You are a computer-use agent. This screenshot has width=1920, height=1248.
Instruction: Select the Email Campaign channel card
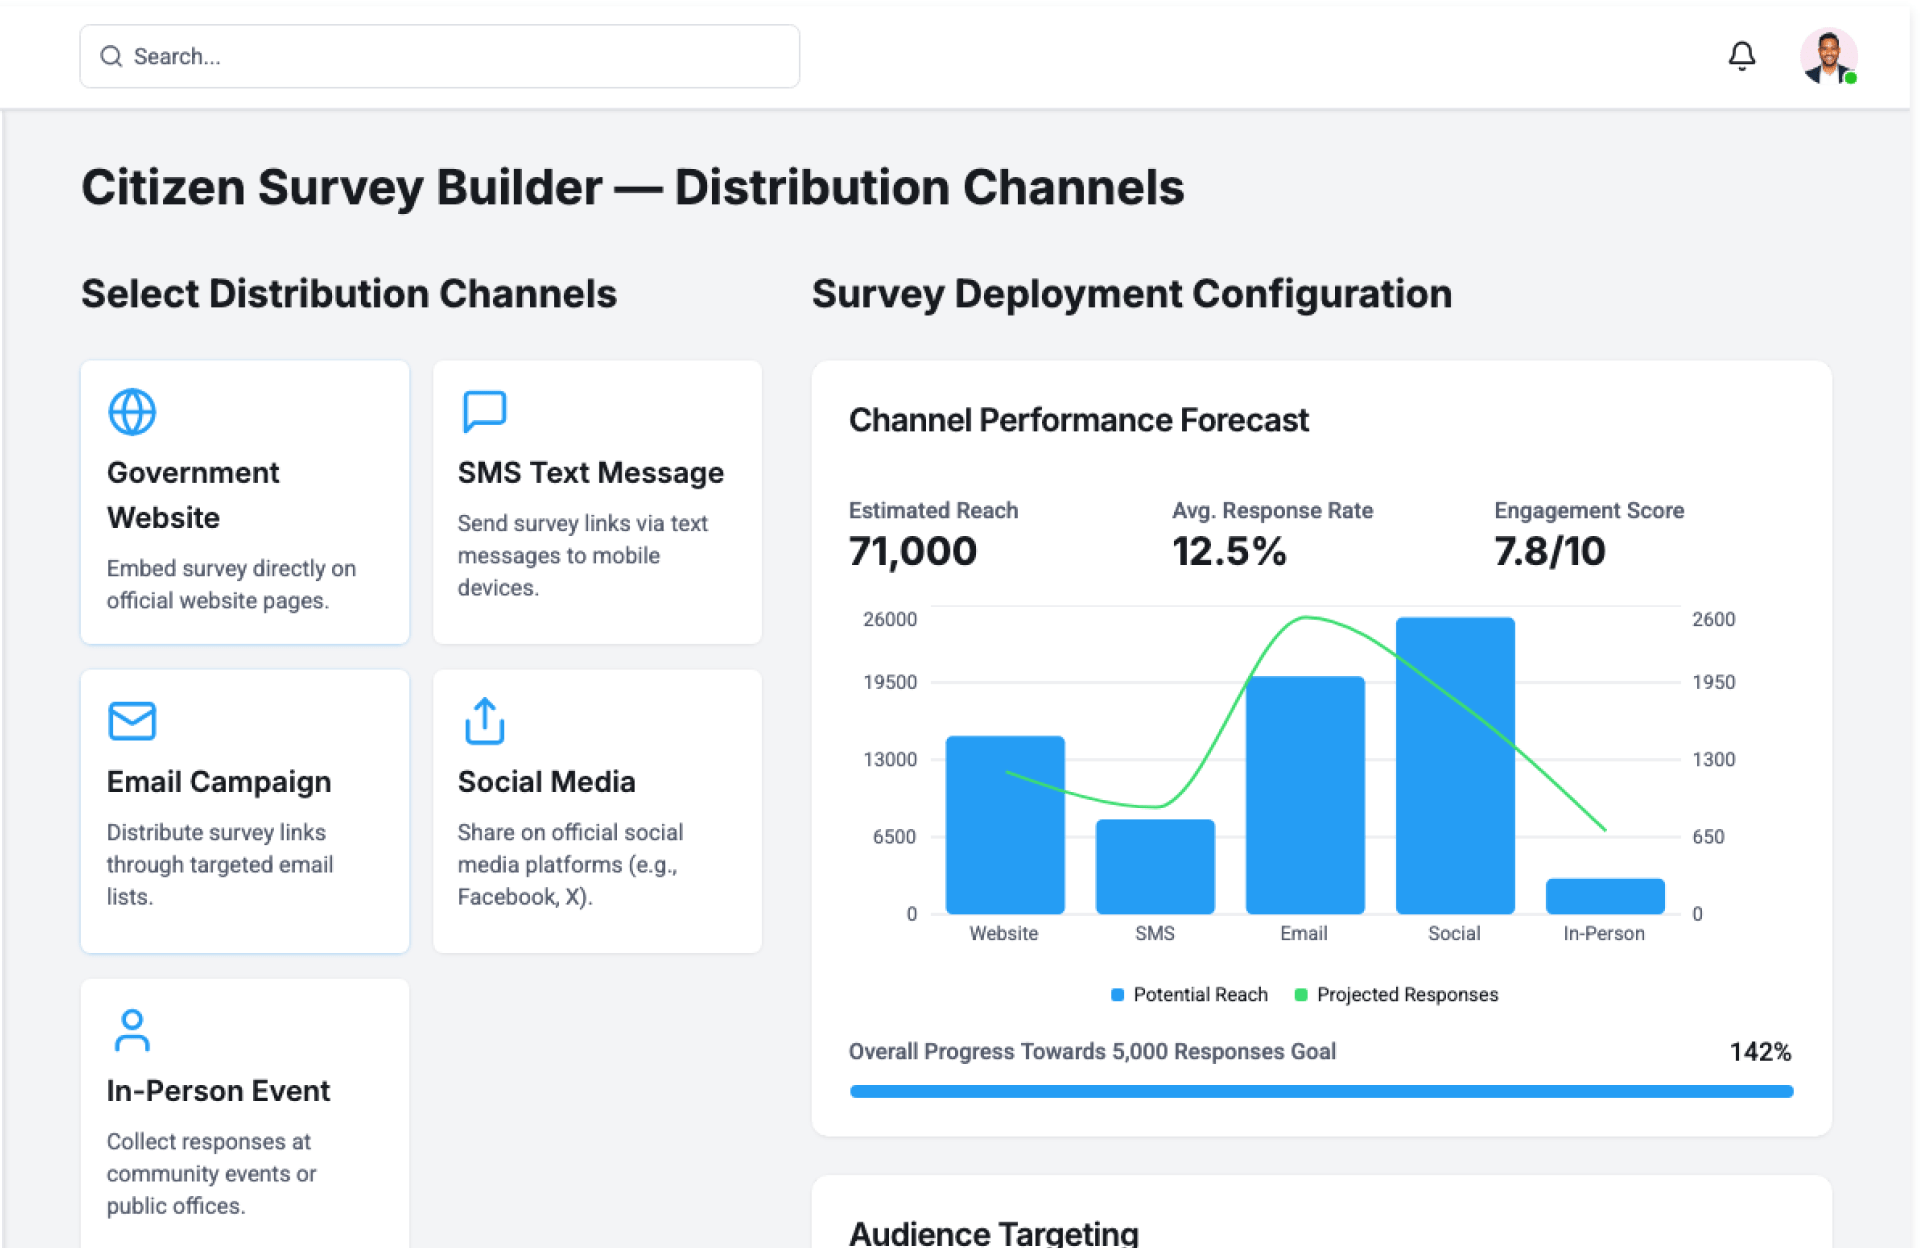[244, 811]
